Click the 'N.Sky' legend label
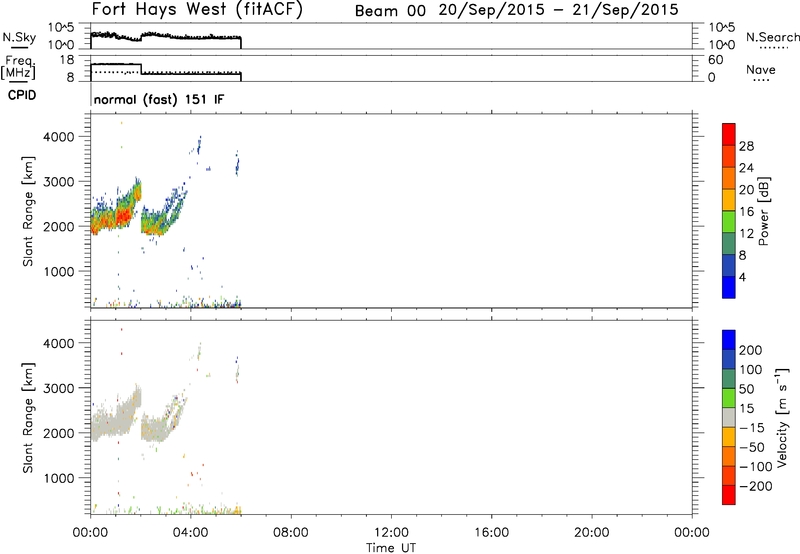Viewport: 800px width, 554px height. tap(19, 37)
